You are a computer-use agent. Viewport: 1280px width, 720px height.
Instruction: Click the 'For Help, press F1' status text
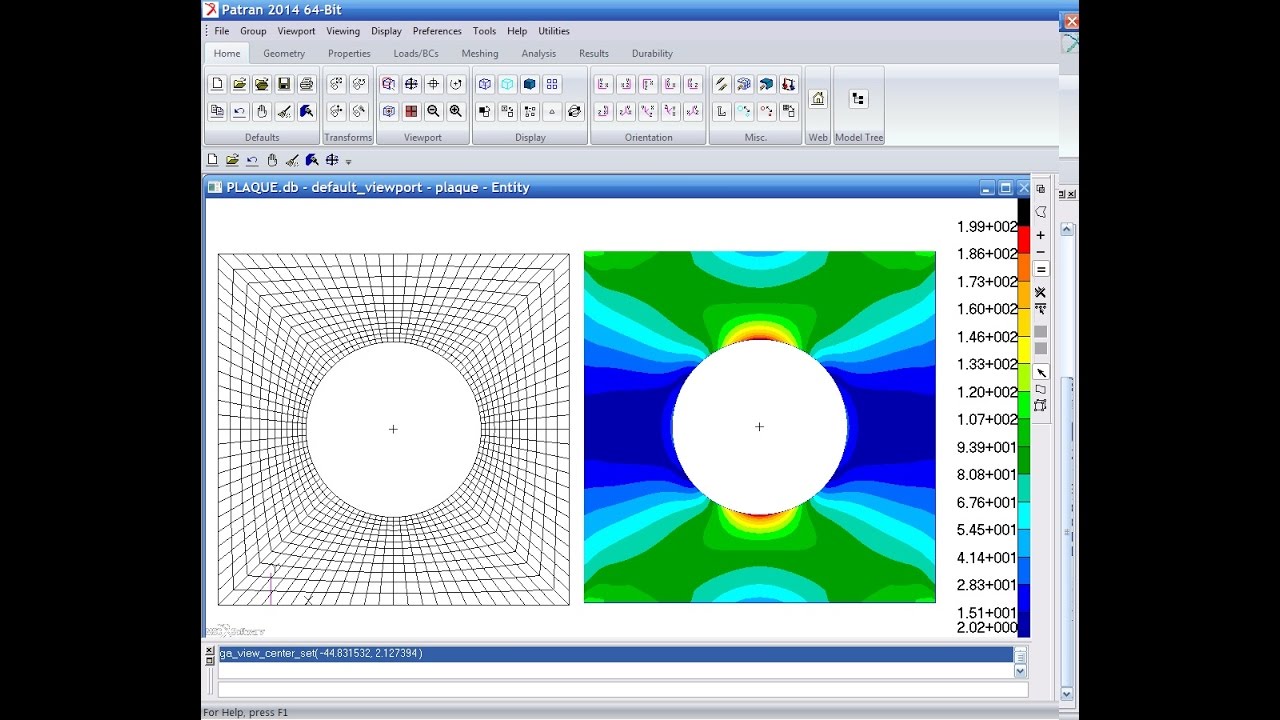click(x=246, y=713)
